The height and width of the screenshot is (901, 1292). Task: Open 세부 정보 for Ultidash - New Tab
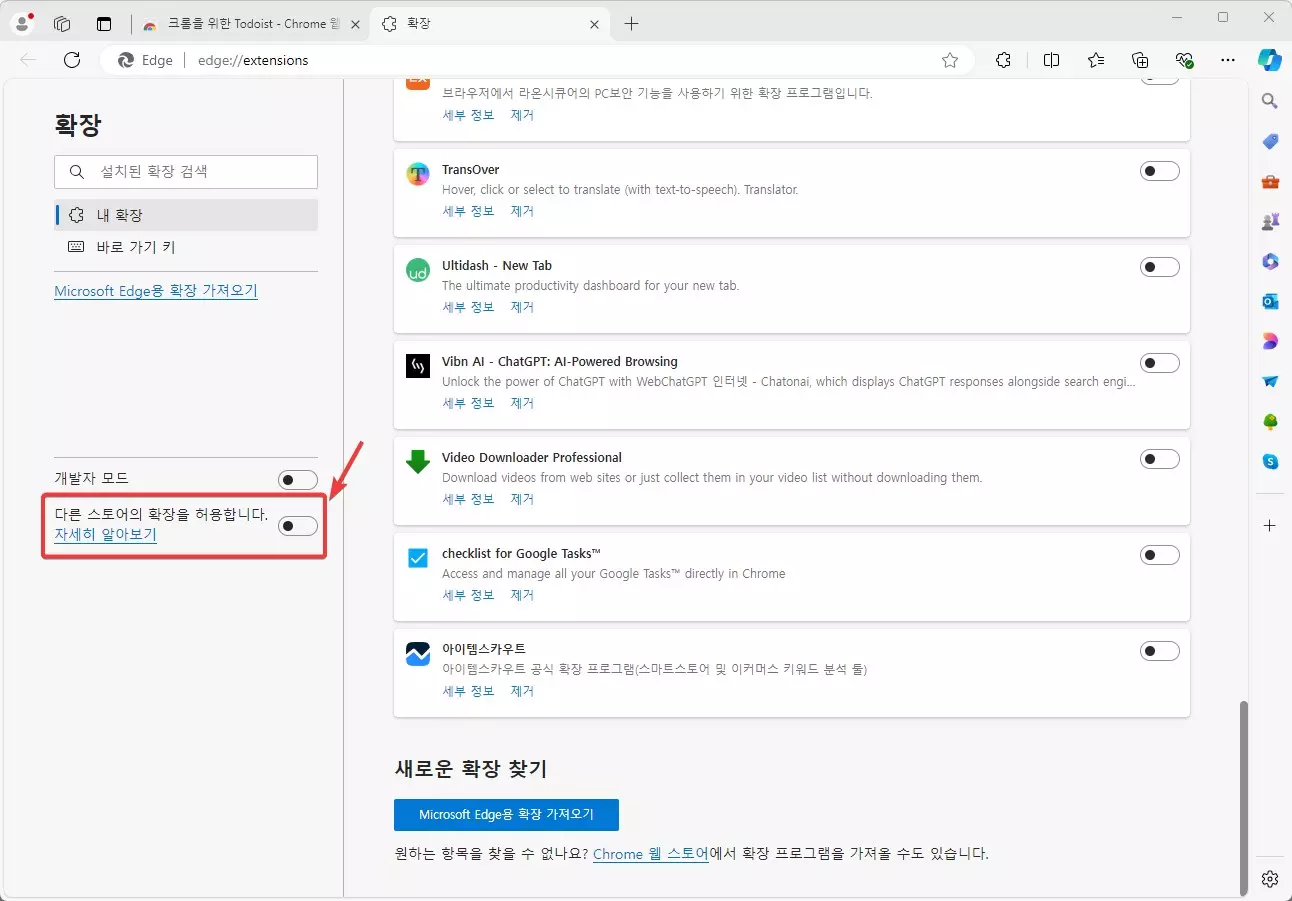click(x=469, y=307)
